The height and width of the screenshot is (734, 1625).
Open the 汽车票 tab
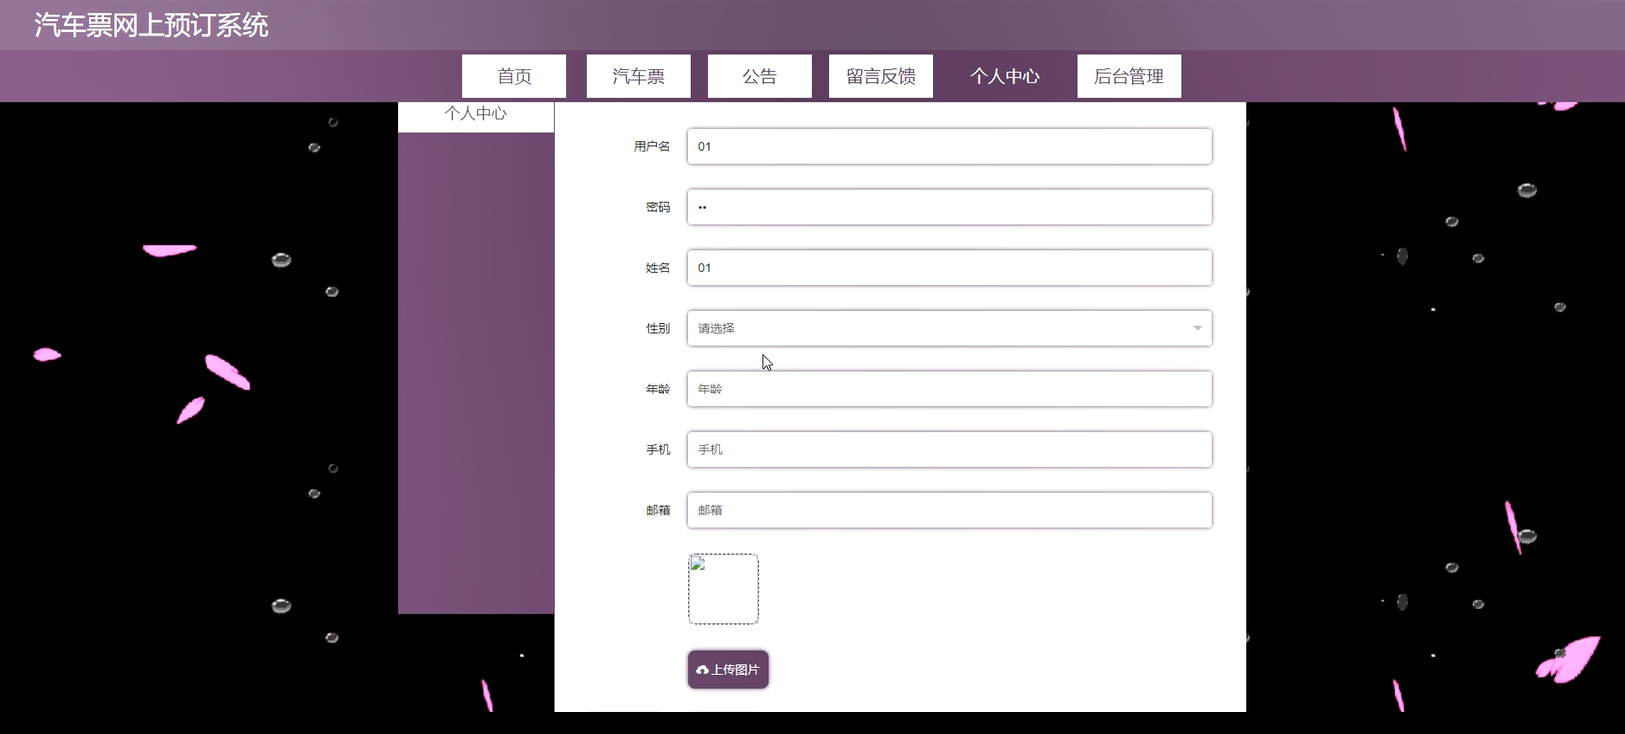[x=638, y=76]
